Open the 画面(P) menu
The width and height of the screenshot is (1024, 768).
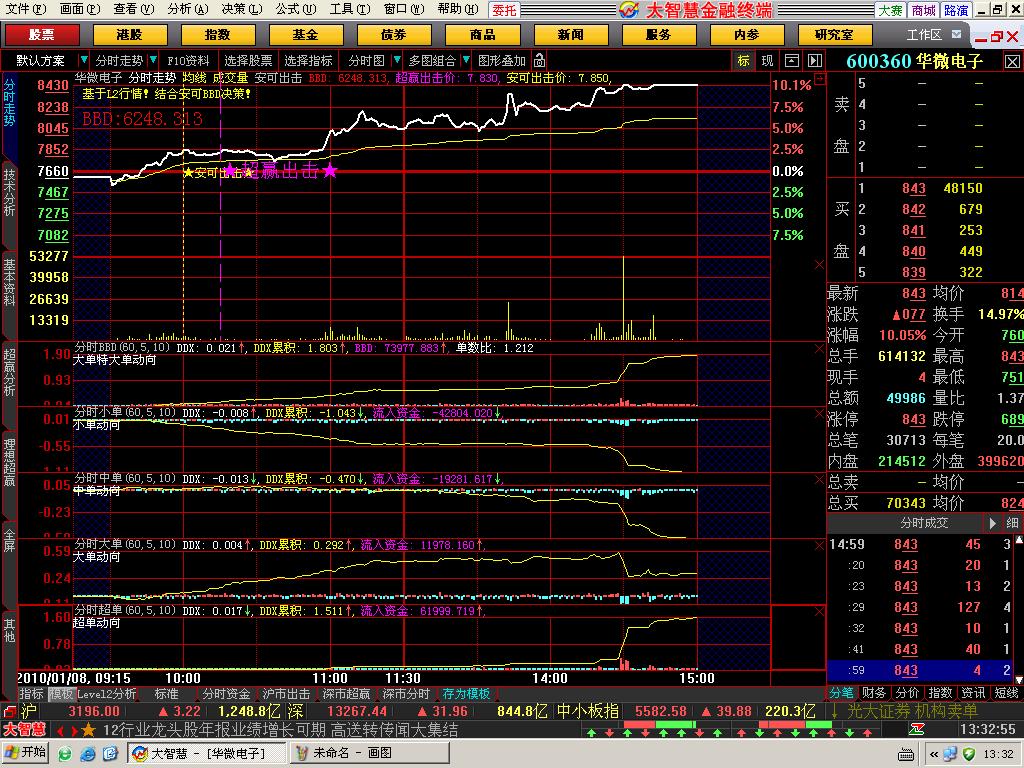click(x=80, y=9)
